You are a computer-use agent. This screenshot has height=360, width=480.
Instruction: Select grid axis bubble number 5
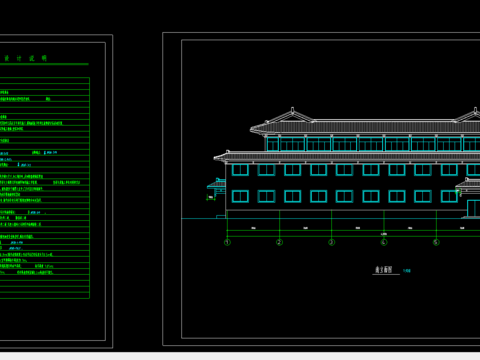(436, 242)
